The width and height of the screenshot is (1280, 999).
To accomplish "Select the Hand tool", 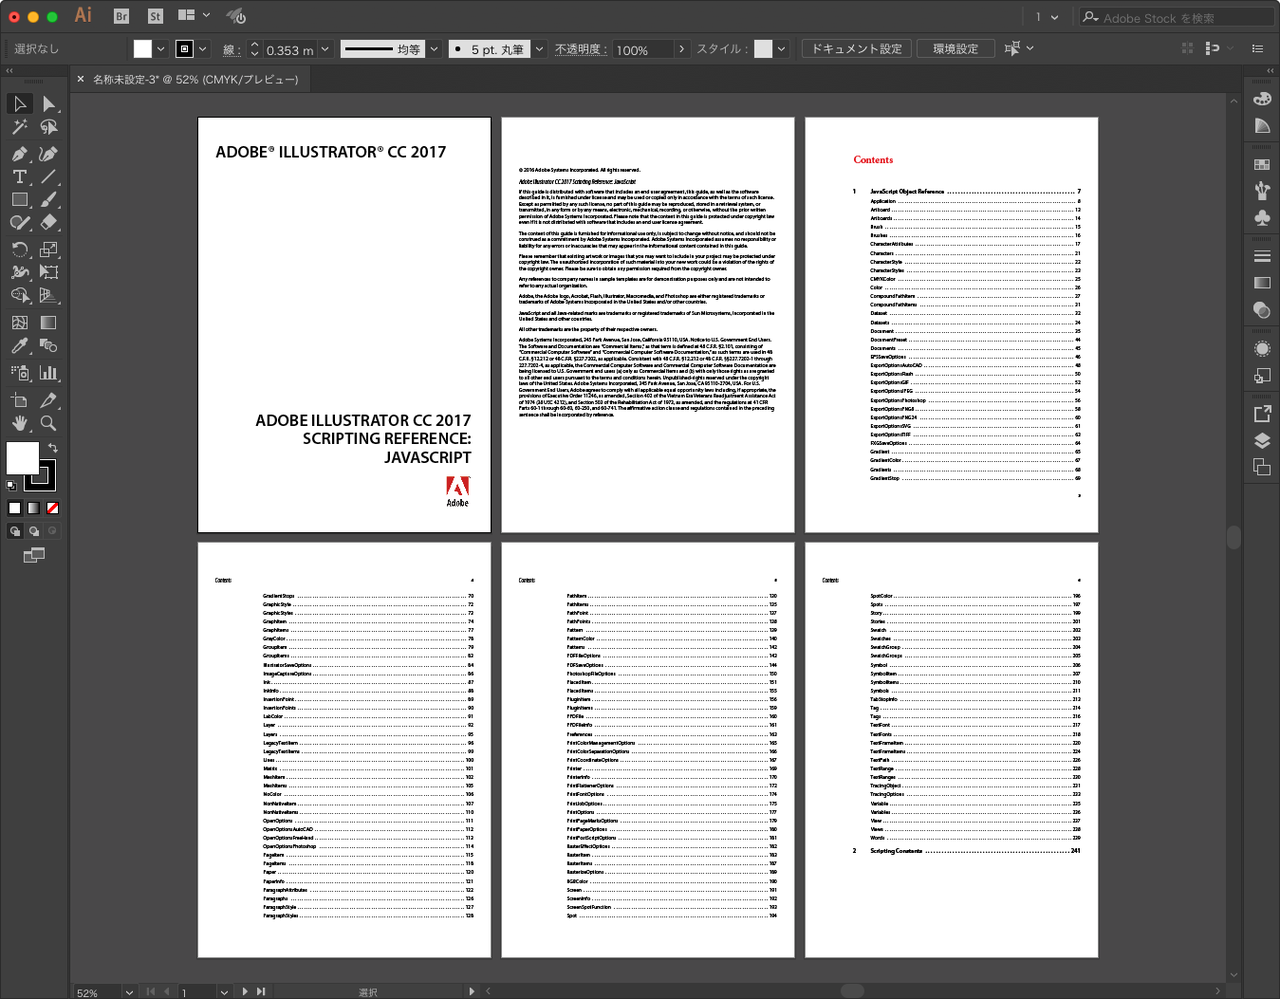I will pyautogui.click(x=19, y=423).
